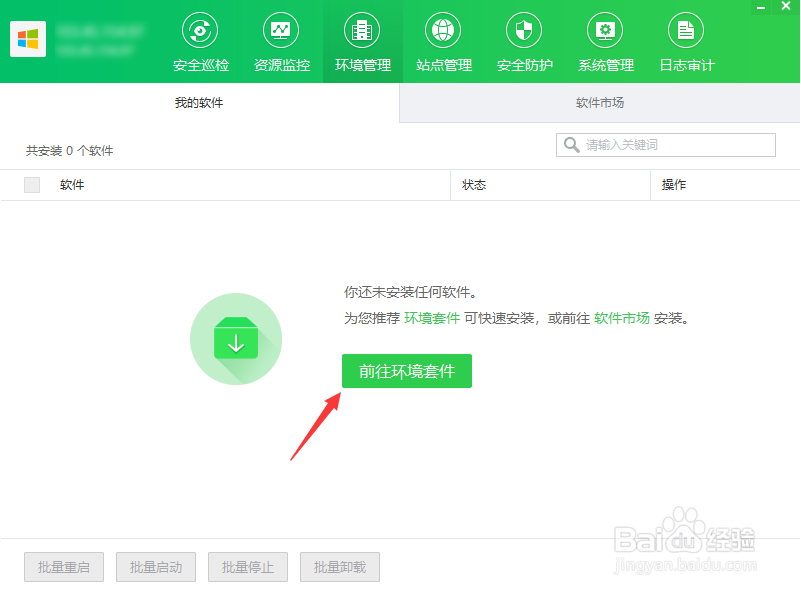The width and height of the screenshot is (801, 592).
Task: Click the Windows logo in top-left corner
Action: pos(28,39)
